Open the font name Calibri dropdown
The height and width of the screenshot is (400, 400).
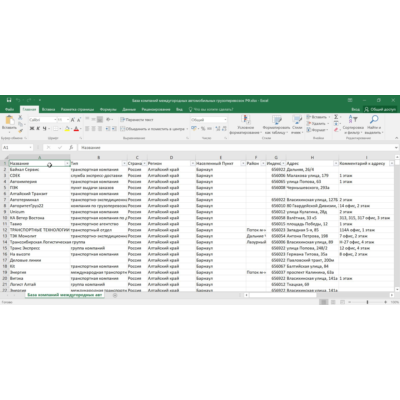[x=43, y=120]
